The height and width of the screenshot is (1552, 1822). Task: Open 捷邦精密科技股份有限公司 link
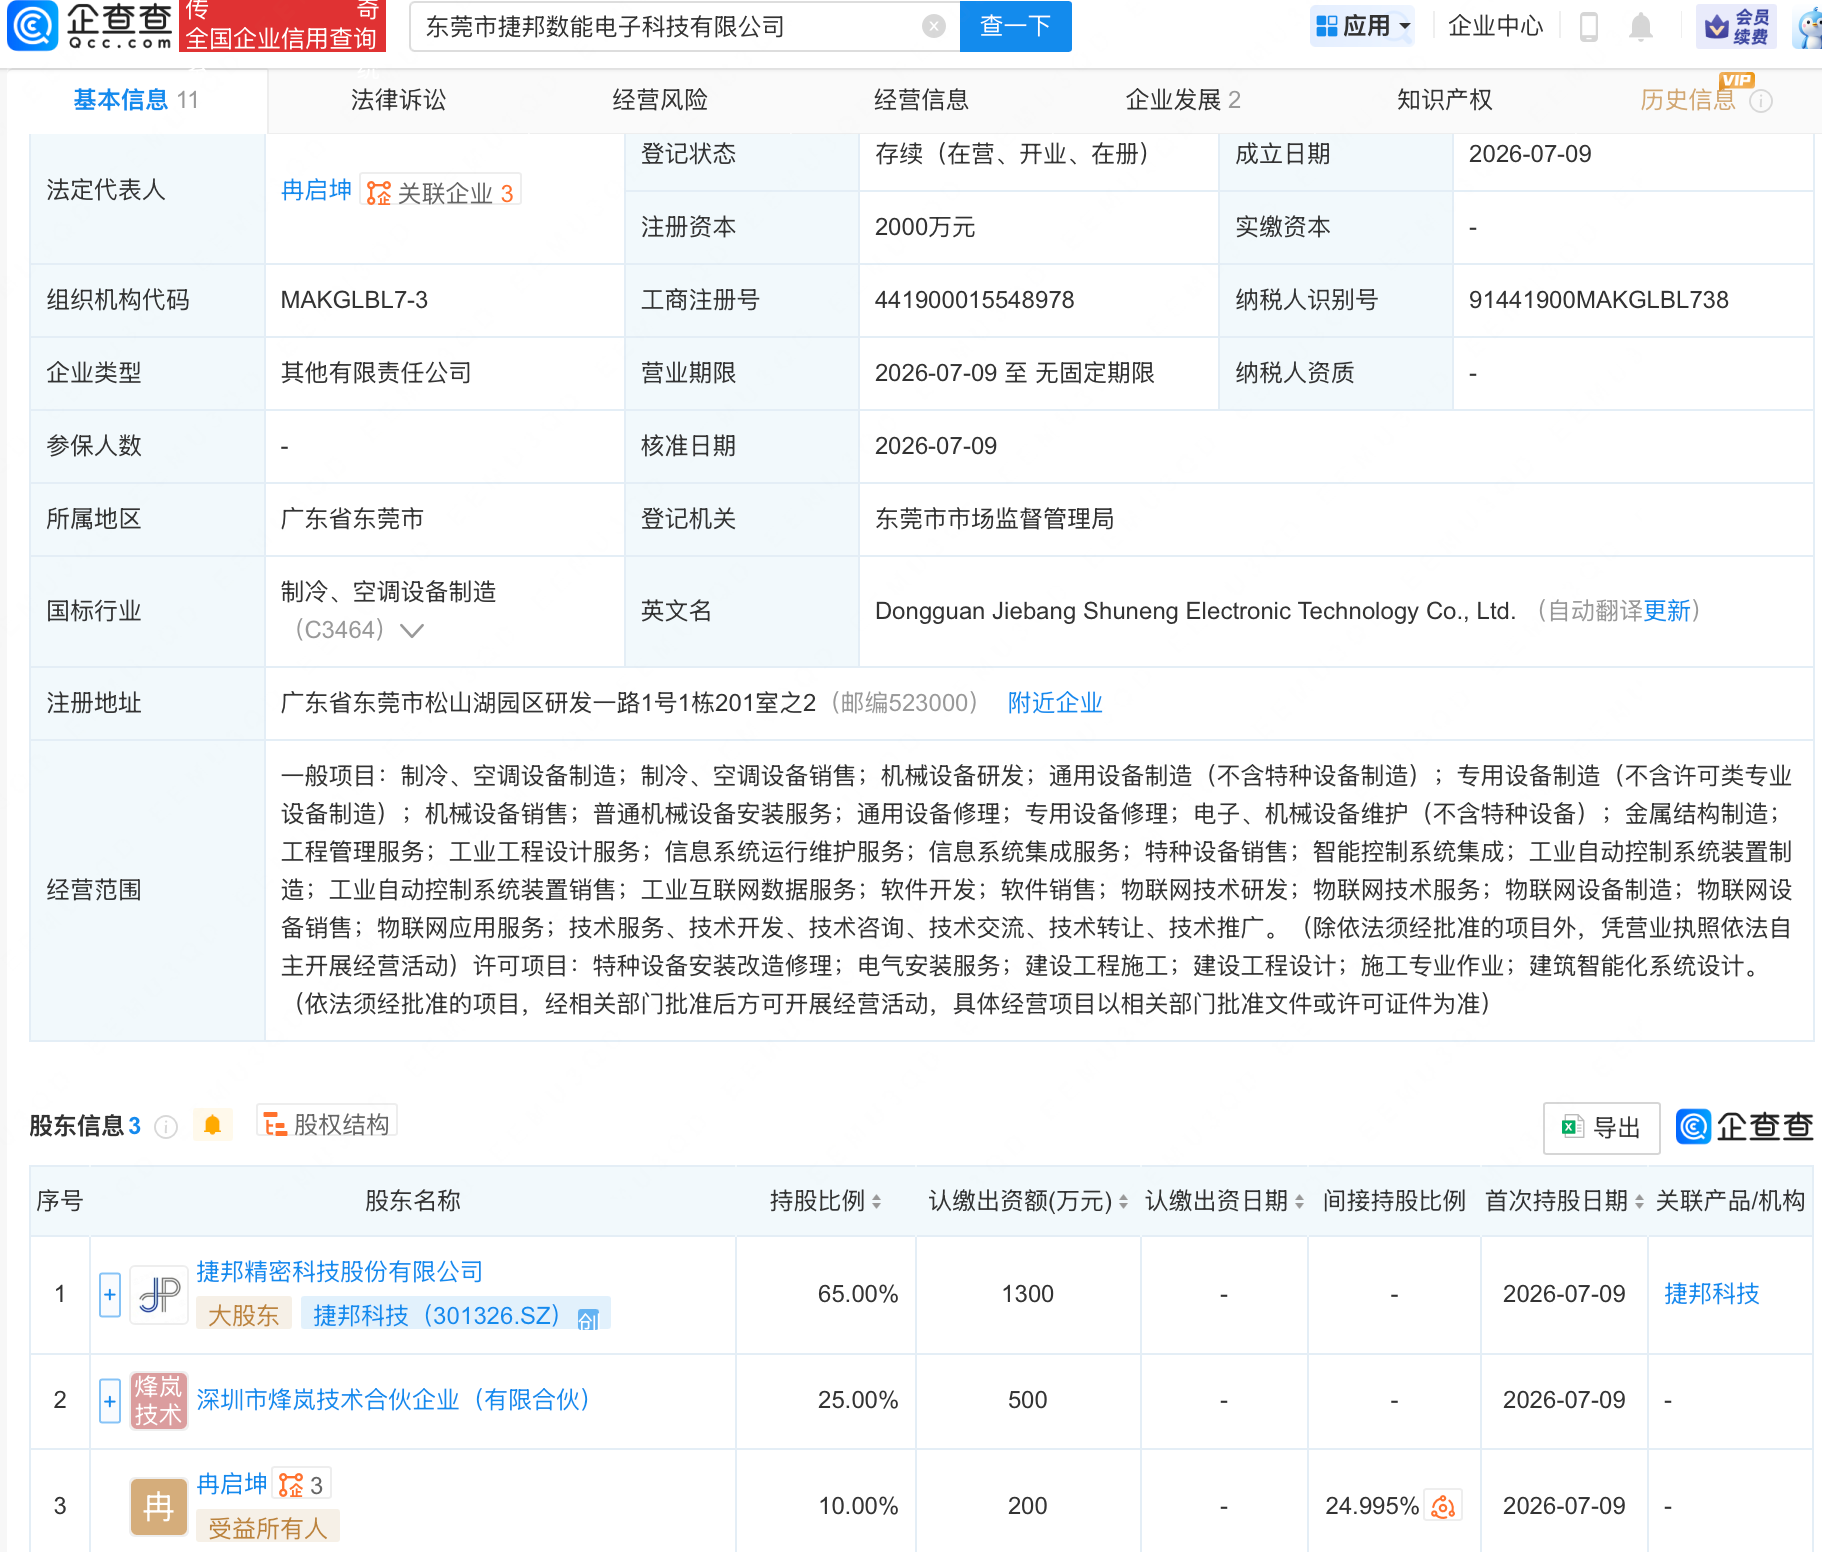[340, 1272]
